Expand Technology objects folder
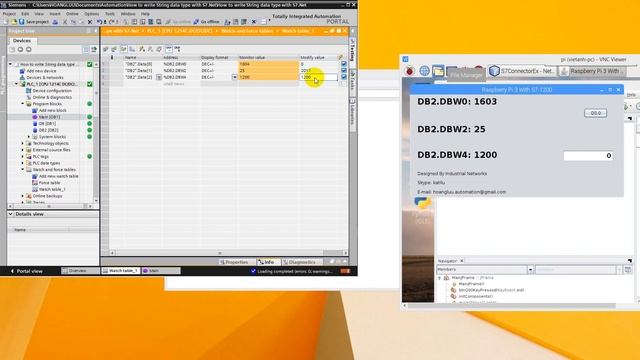Screen dimensions: 640x360 pyautogui.click(x=23, y=143)
